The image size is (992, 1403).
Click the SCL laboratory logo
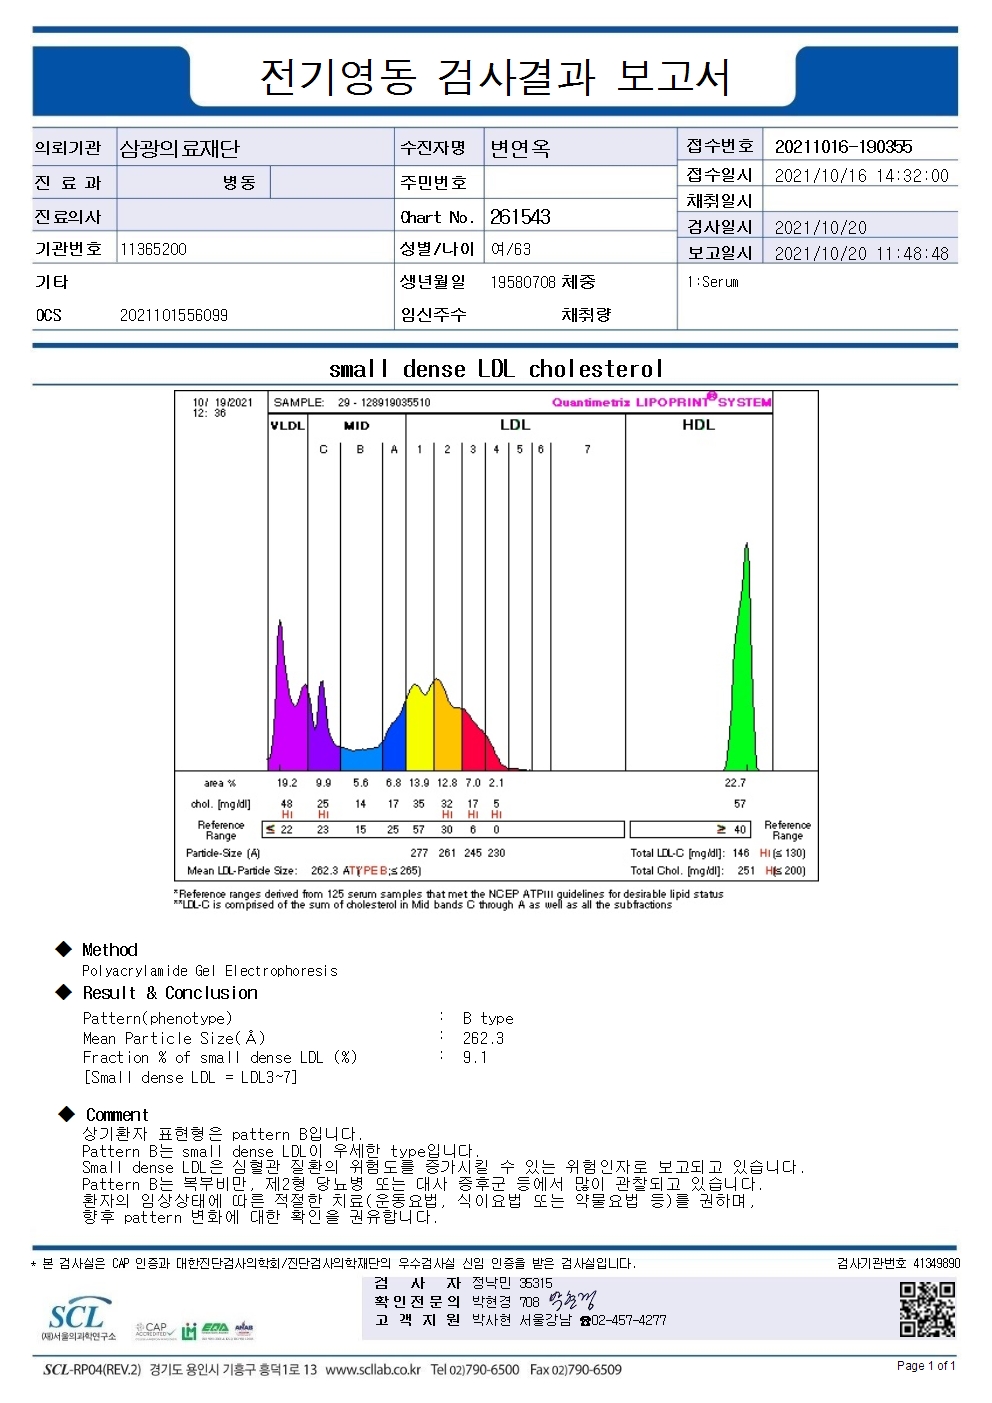click(x=78, y=1319)
